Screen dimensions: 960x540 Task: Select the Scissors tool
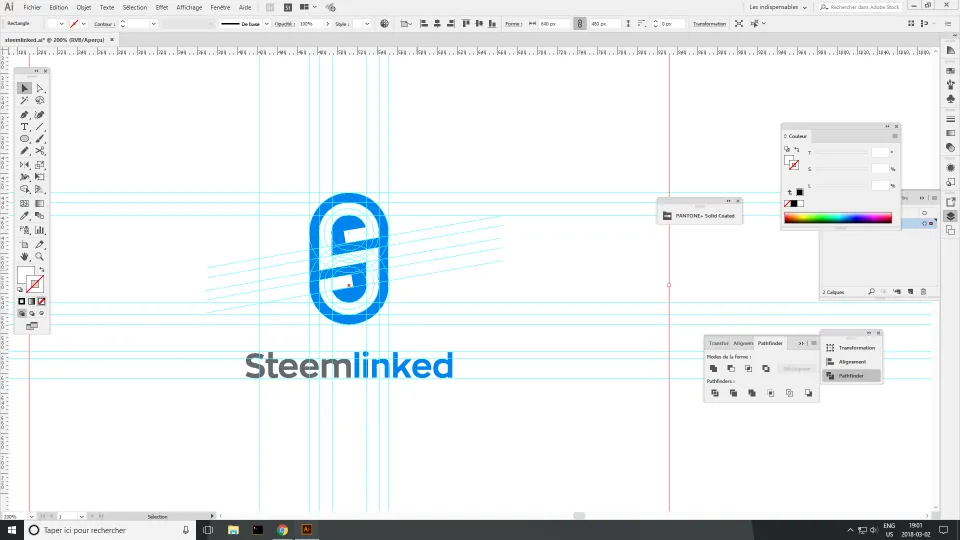(x=40, y=151)
